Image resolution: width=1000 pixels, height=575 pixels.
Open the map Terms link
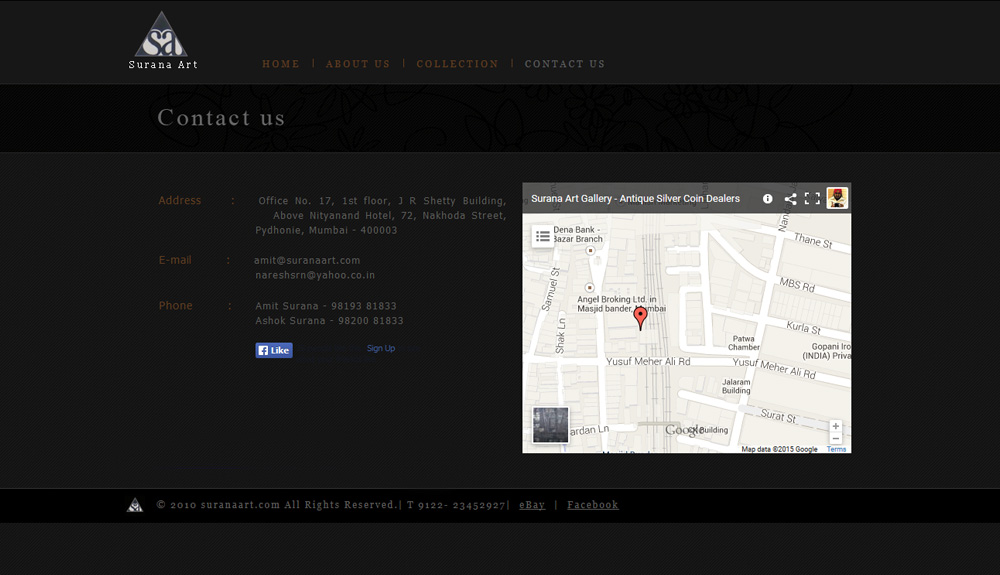point(836,449)
